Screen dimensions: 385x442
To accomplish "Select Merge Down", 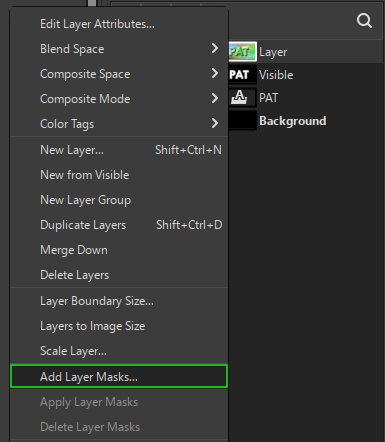I will coord(119,250).
